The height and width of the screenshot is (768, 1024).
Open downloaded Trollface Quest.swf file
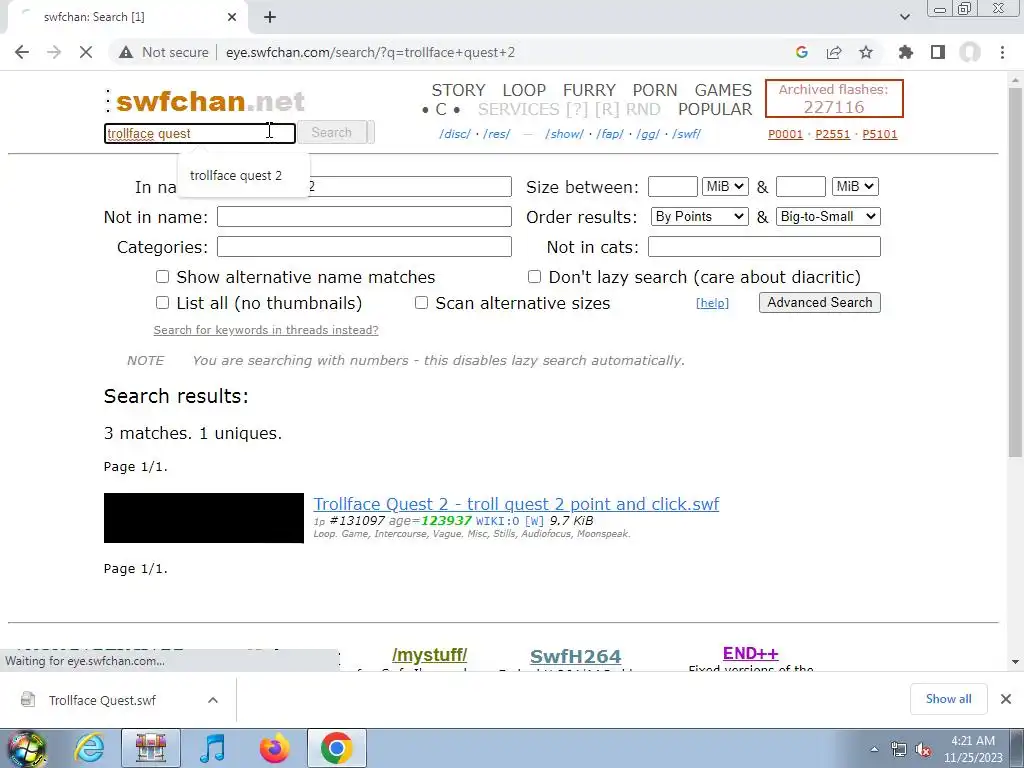[101, 700]
